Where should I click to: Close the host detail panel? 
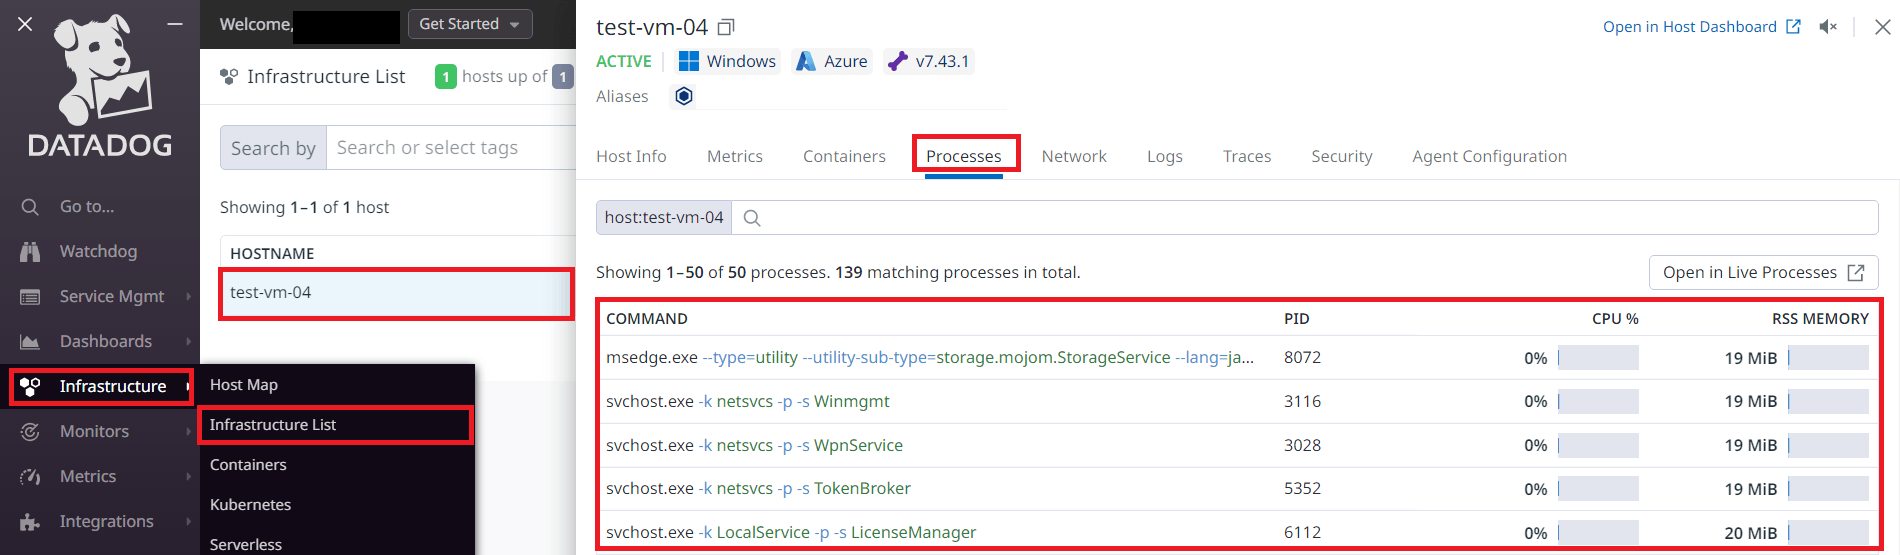tap(1882, 27)
